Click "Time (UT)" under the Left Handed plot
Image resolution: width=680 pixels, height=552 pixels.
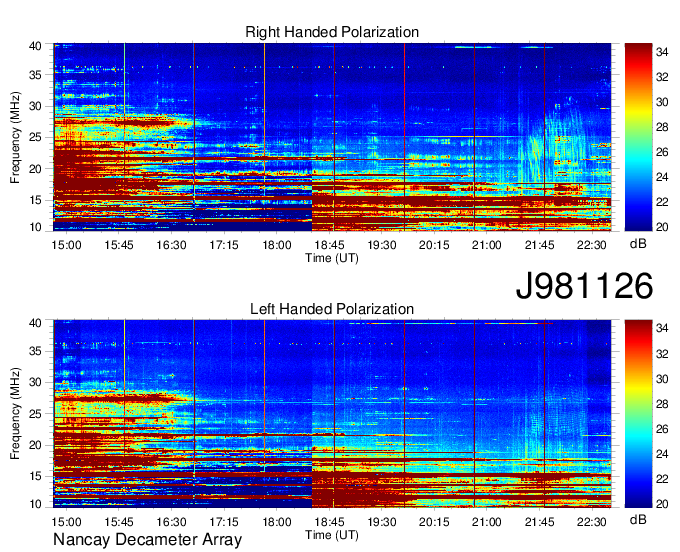[332, 535]
